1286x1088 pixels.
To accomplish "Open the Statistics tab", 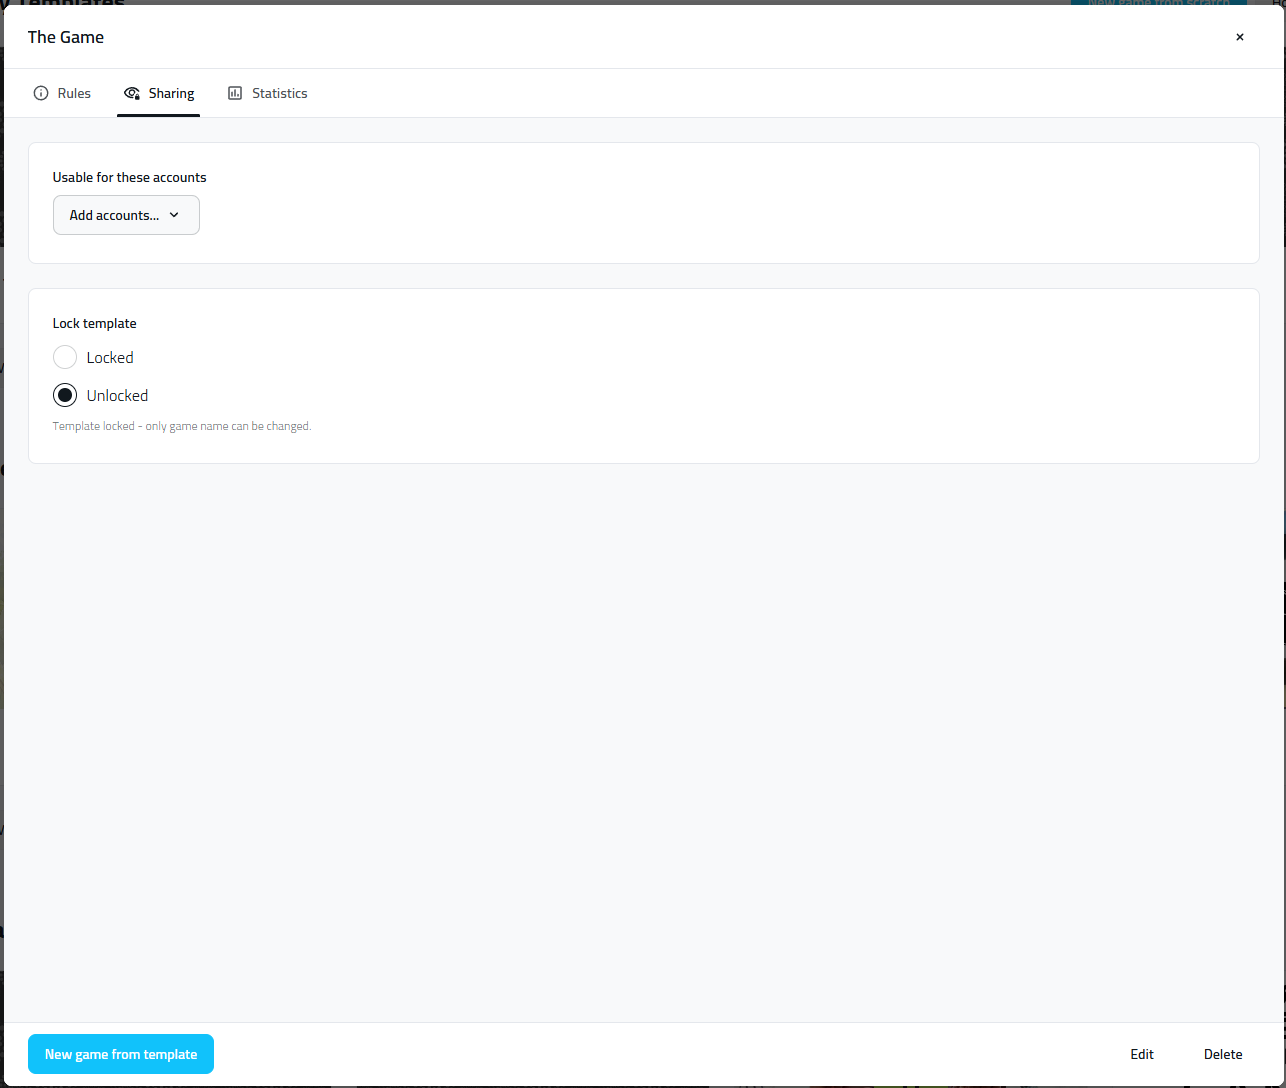I will click(x=279, y=93).
